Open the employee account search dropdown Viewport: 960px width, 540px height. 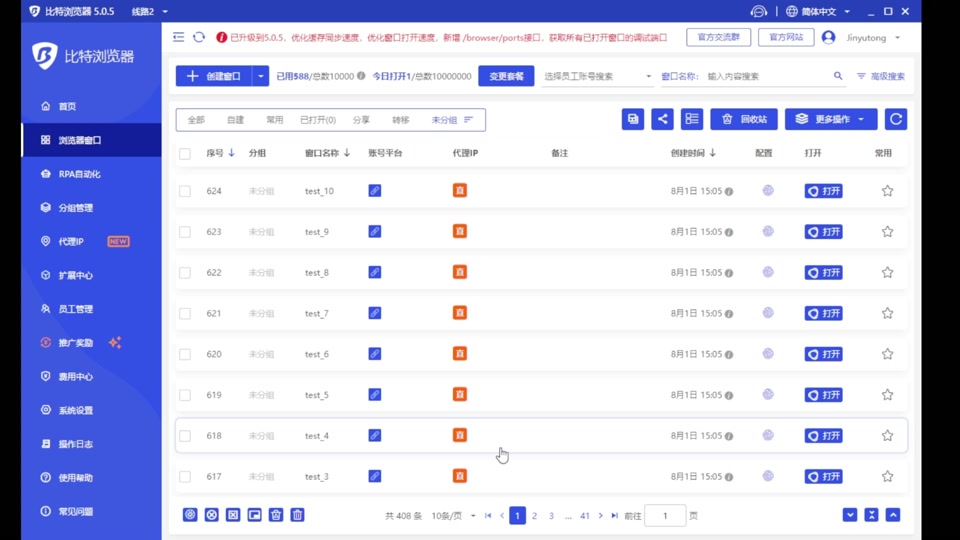597,76
